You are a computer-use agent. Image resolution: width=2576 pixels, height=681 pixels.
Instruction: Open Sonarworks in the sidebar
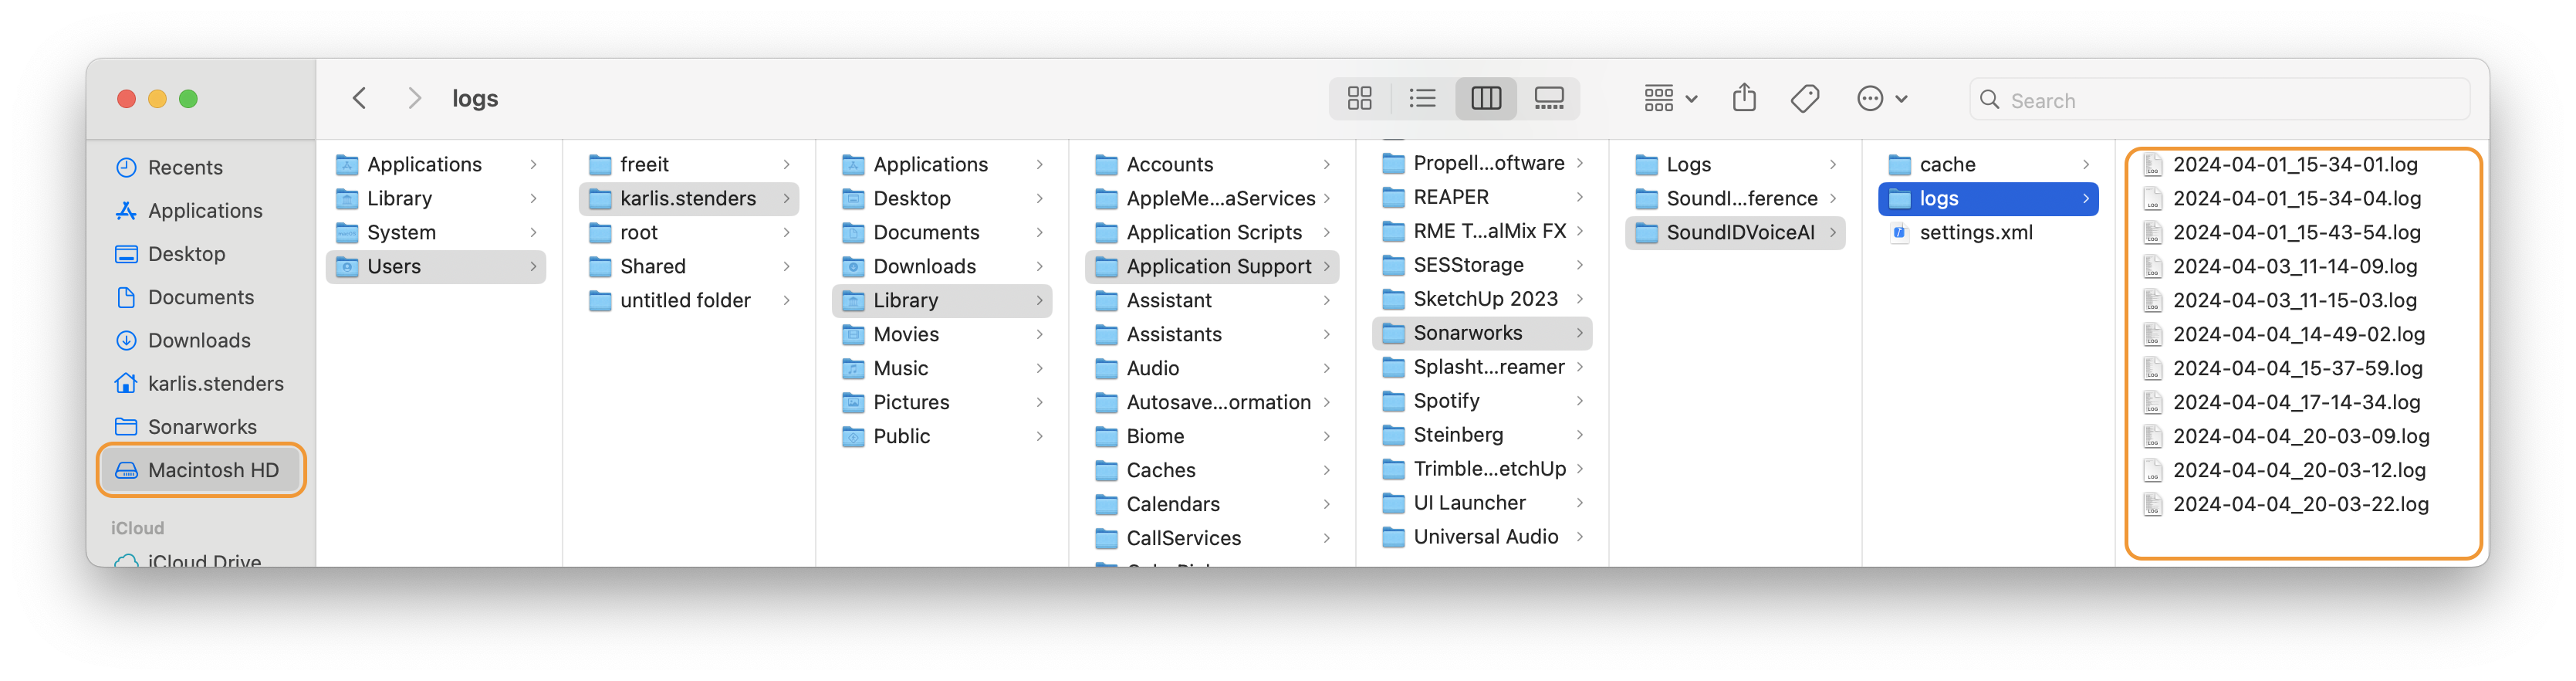coord(202,426)
